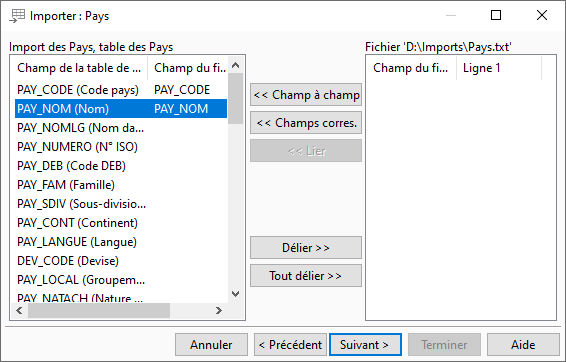566x362 pixels.
Task: Click the 'Ligne 1' column header
Action: [499, 68]
